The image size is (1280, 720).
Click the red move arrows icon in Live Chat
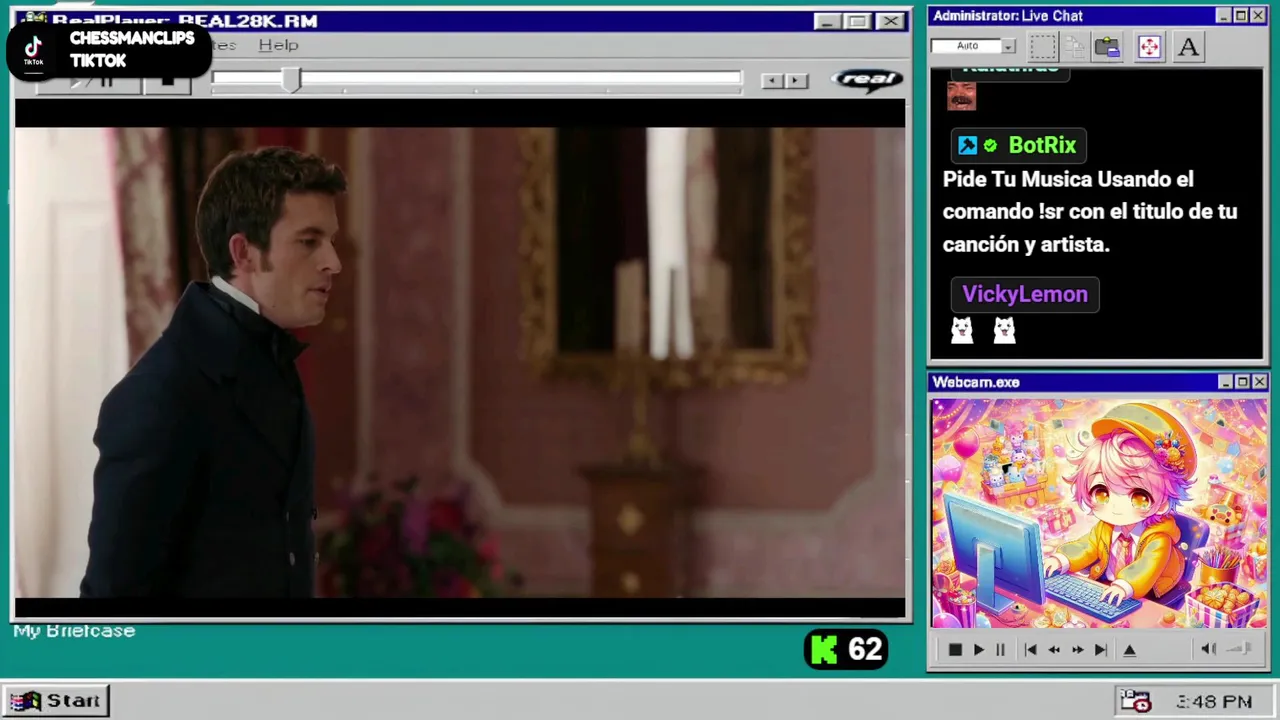click(1149, 46)
